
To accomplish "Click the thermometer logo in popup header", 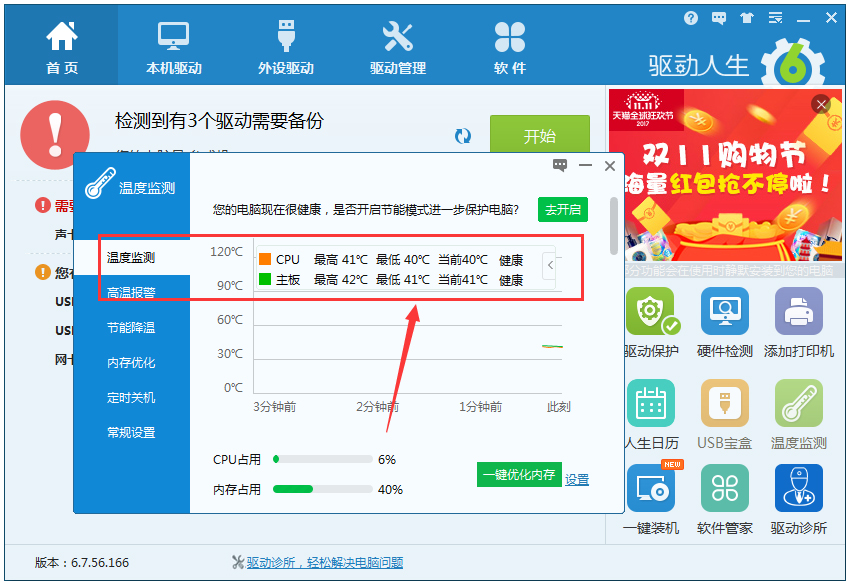I will tap(100, 182).
